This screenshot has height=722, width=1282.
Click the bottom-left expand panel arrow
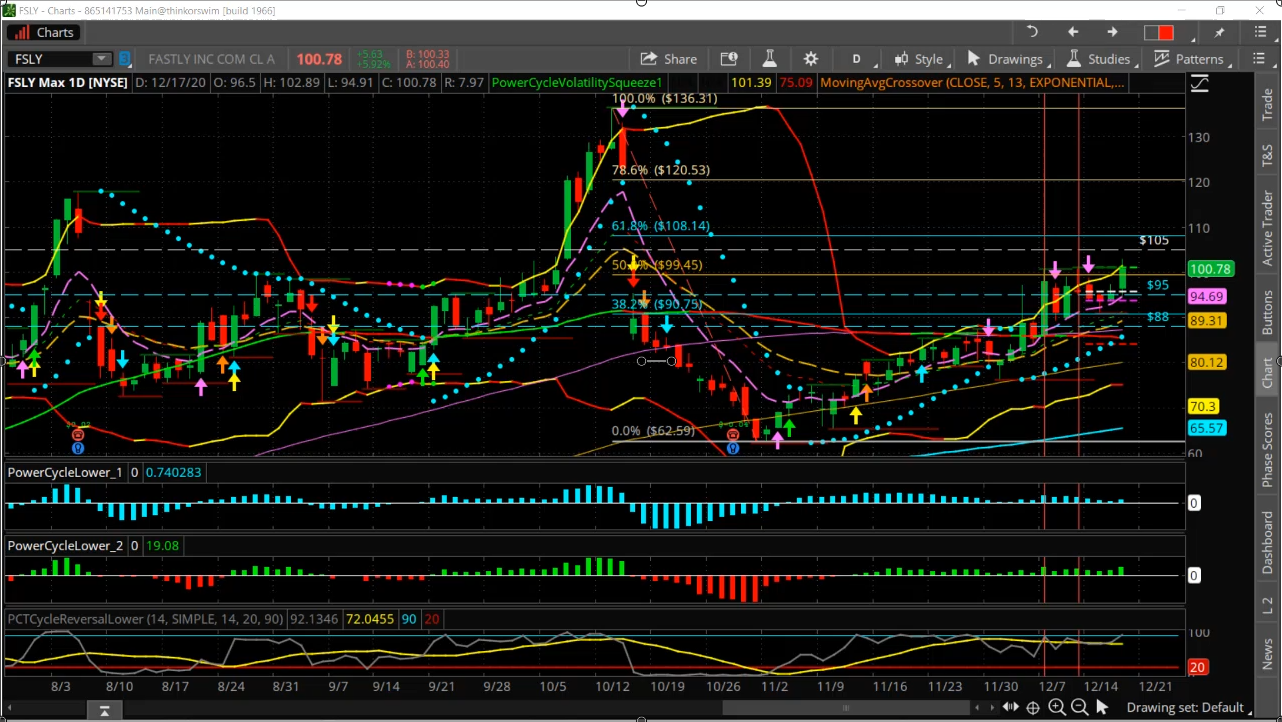(103, 711)
